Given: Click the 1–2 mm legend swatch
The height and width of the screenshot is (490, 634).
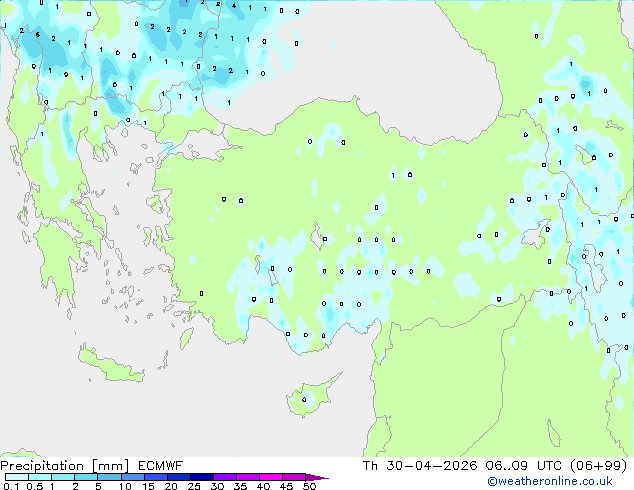Looking at the screenshot, I should point(63,477).
